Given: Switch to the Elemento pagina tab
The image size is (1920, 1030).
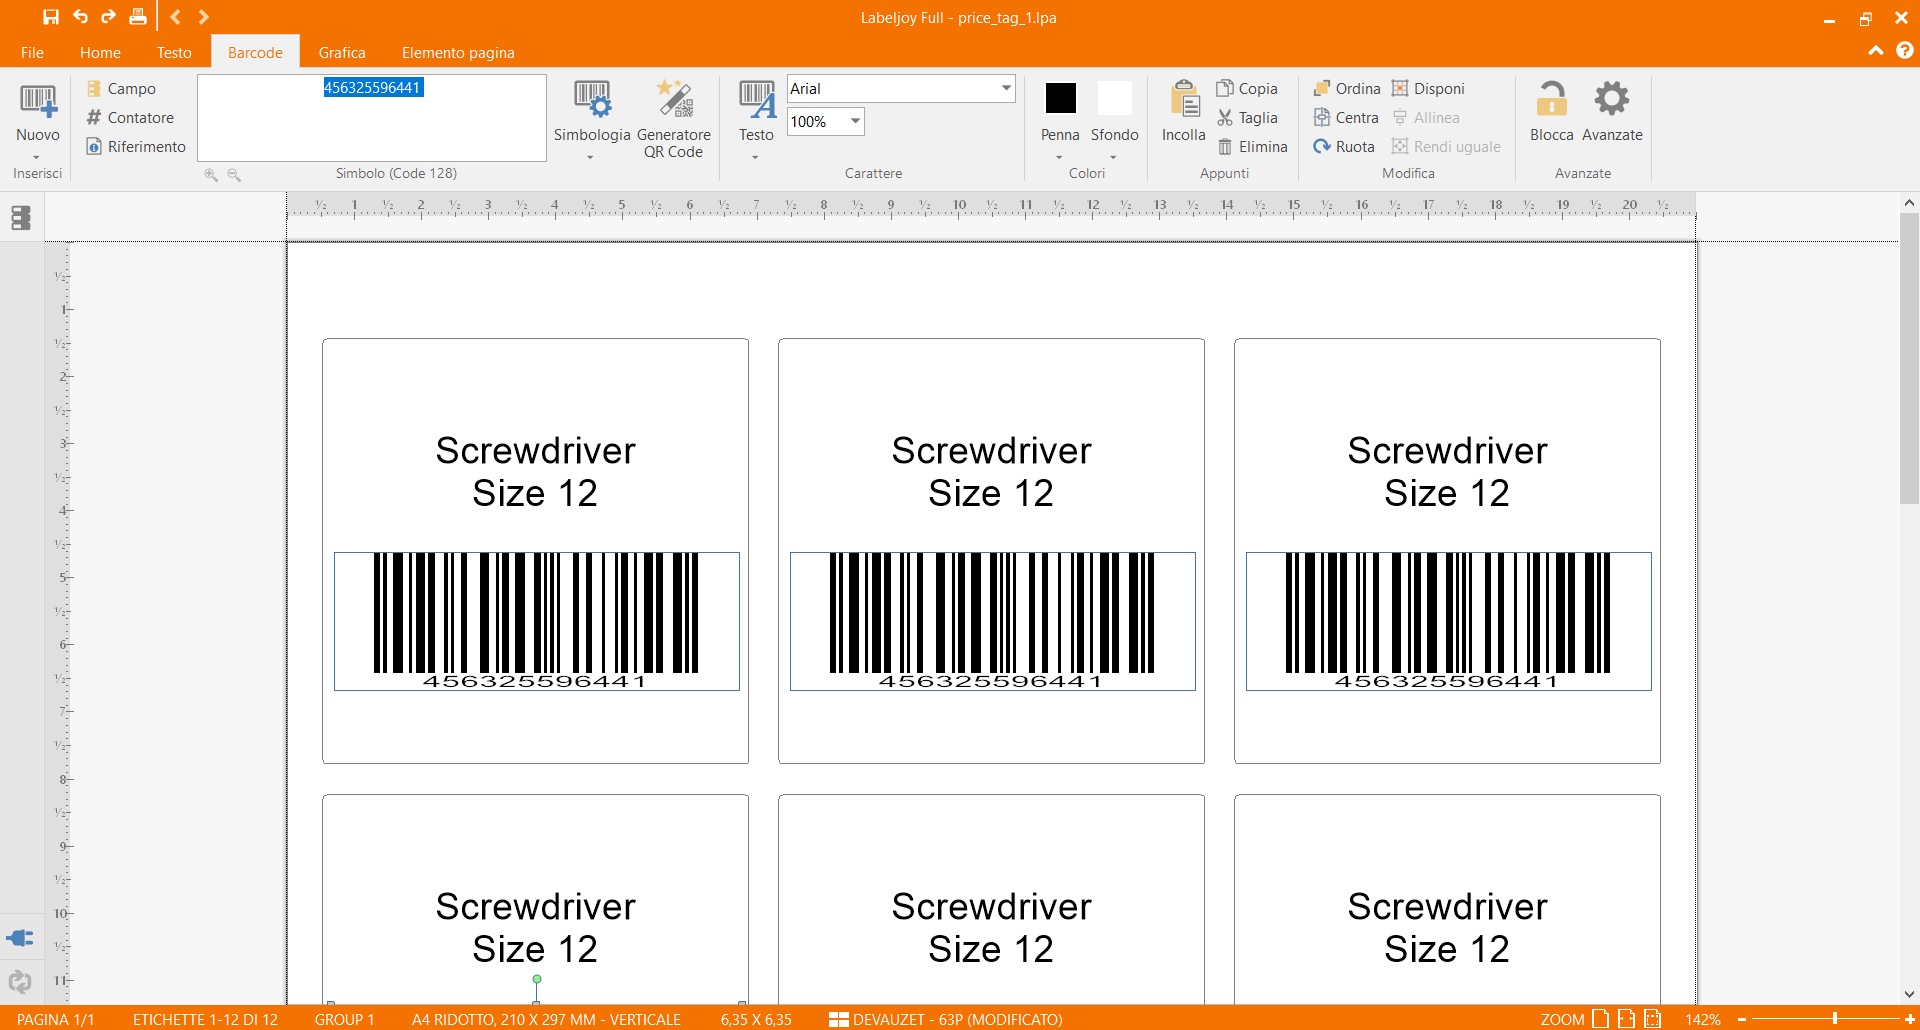Looking at the screenshot, I should [458, 53].
